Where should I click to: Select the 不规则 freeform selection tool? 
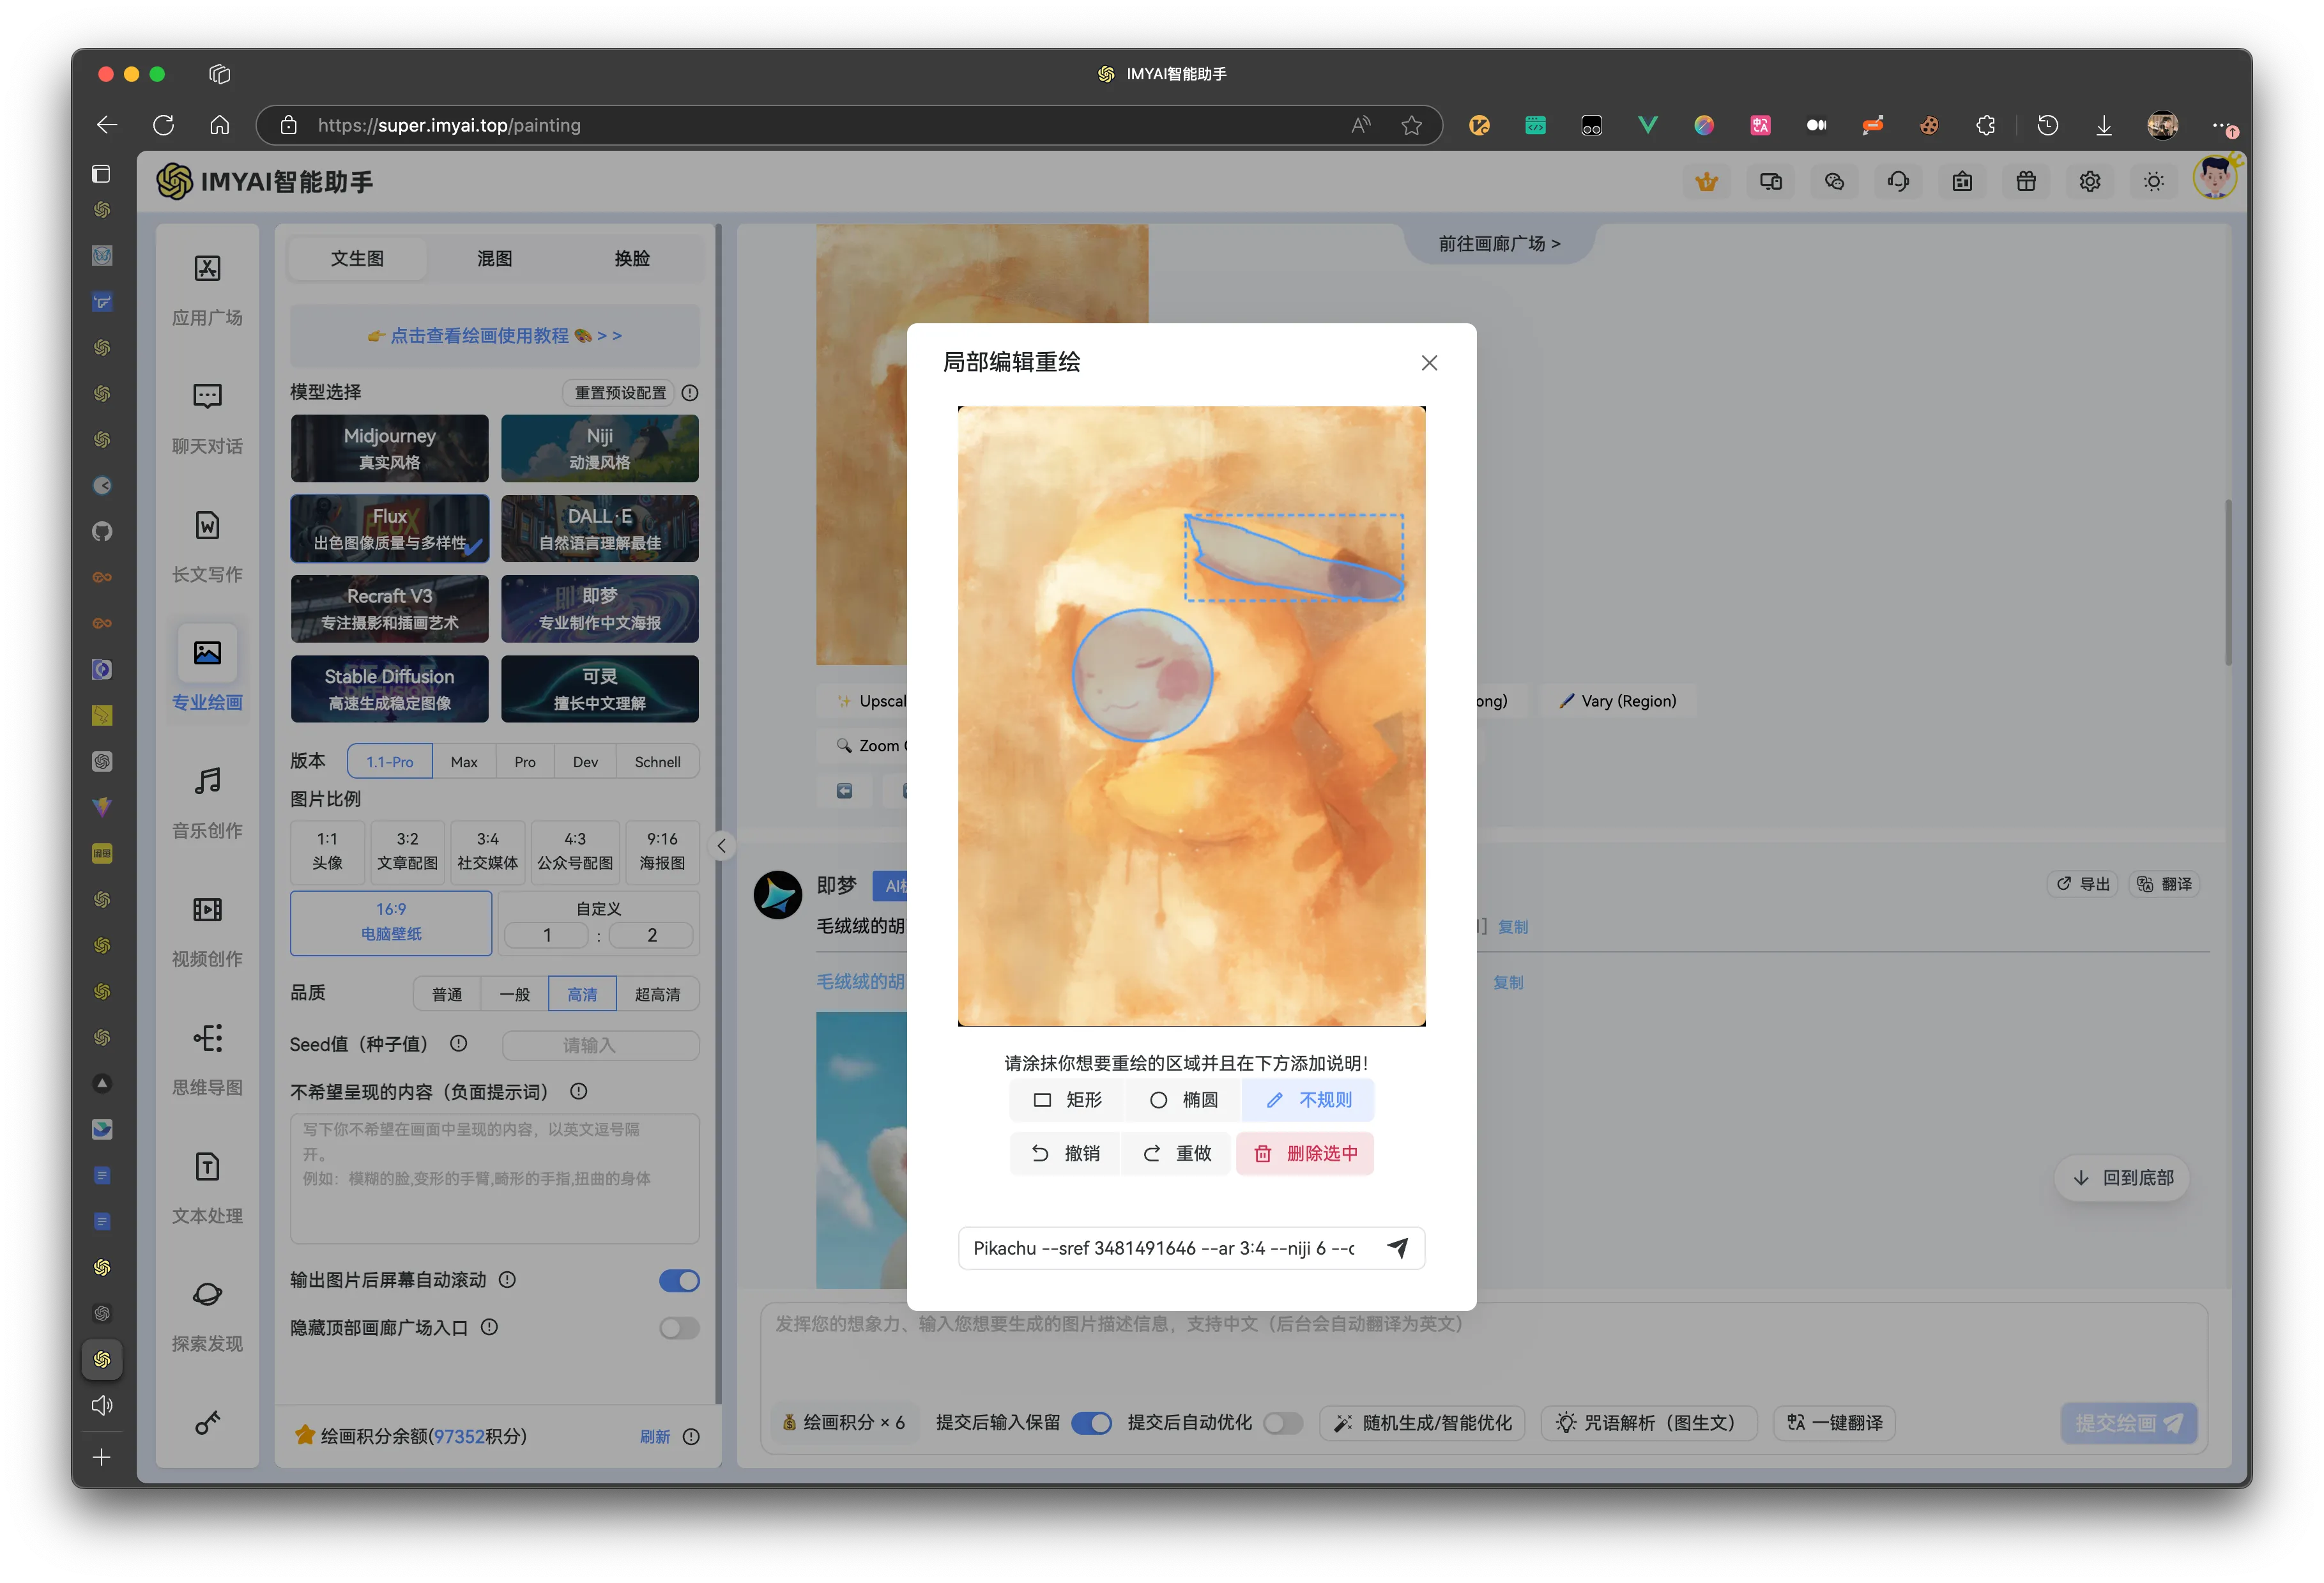tap(1308, 1100)
